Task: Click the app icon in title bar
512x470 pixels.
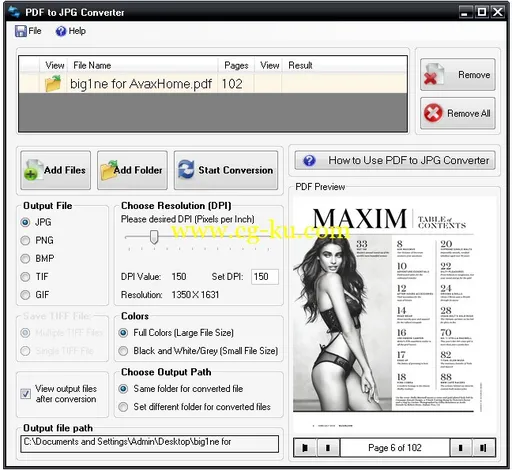Action: (x=14, y=12)
